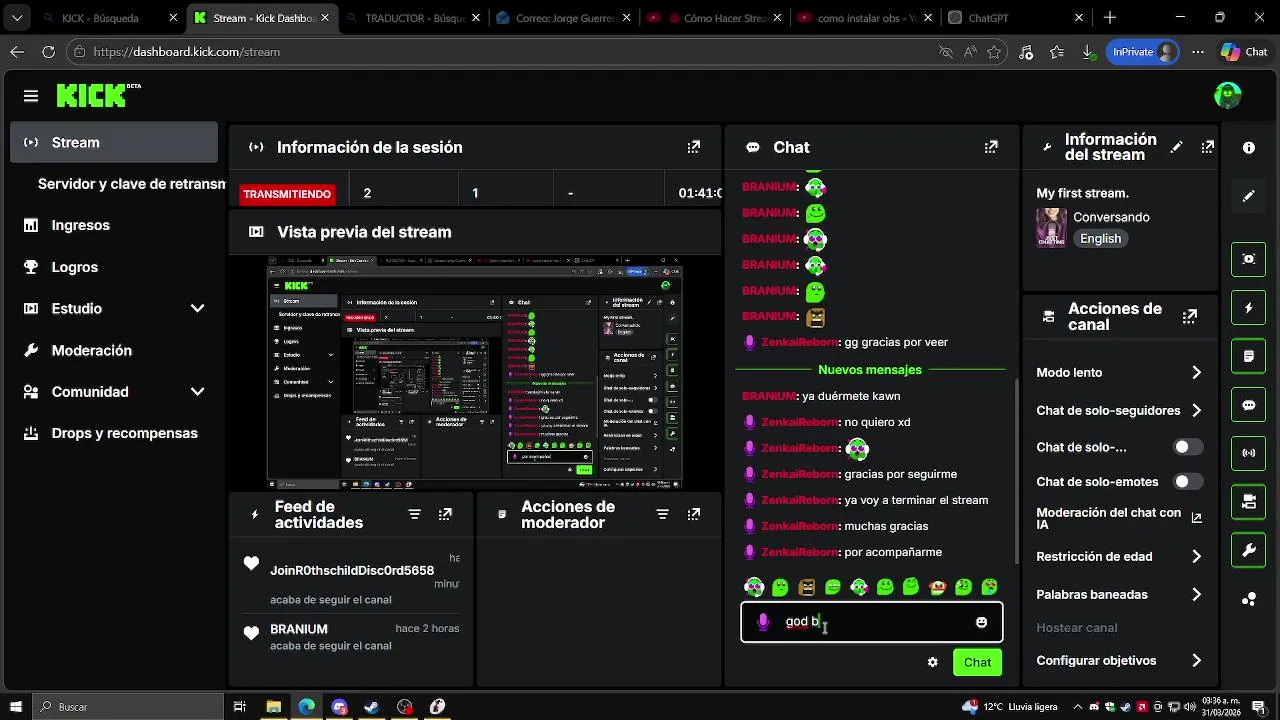This screenshot has width=1280, height=720.
Task: Expand Modo lento options
Action: 1196,372
